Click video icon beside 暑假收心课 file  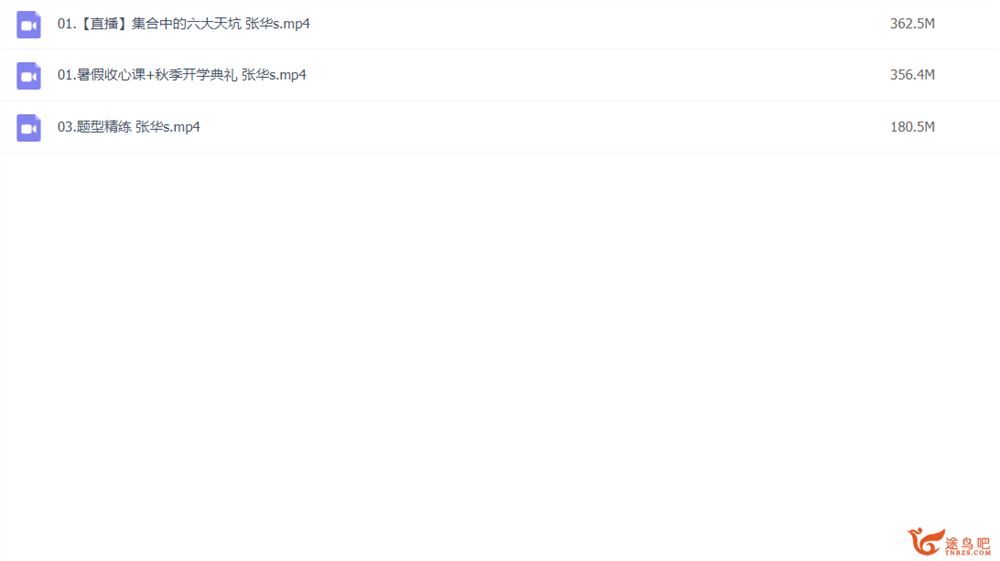click(29, 76)
